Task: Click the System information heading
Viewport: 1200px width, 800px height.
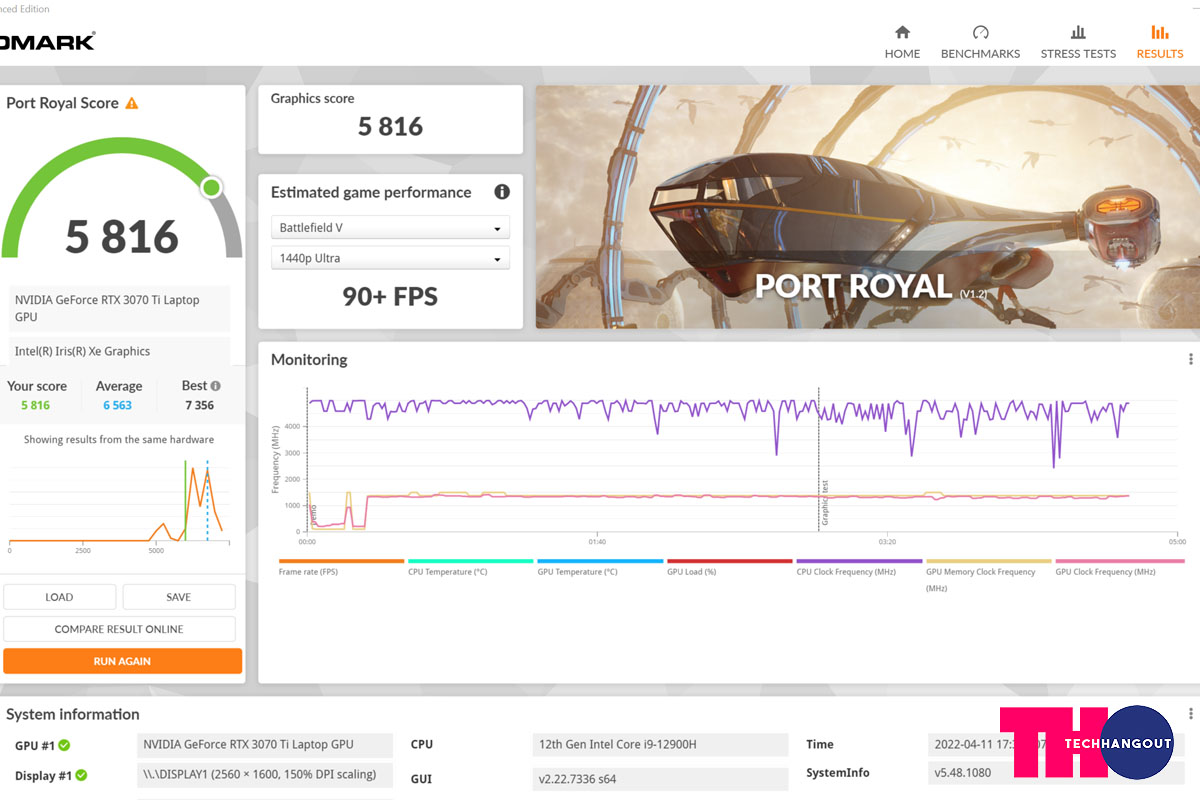Action: click(73, 714)
